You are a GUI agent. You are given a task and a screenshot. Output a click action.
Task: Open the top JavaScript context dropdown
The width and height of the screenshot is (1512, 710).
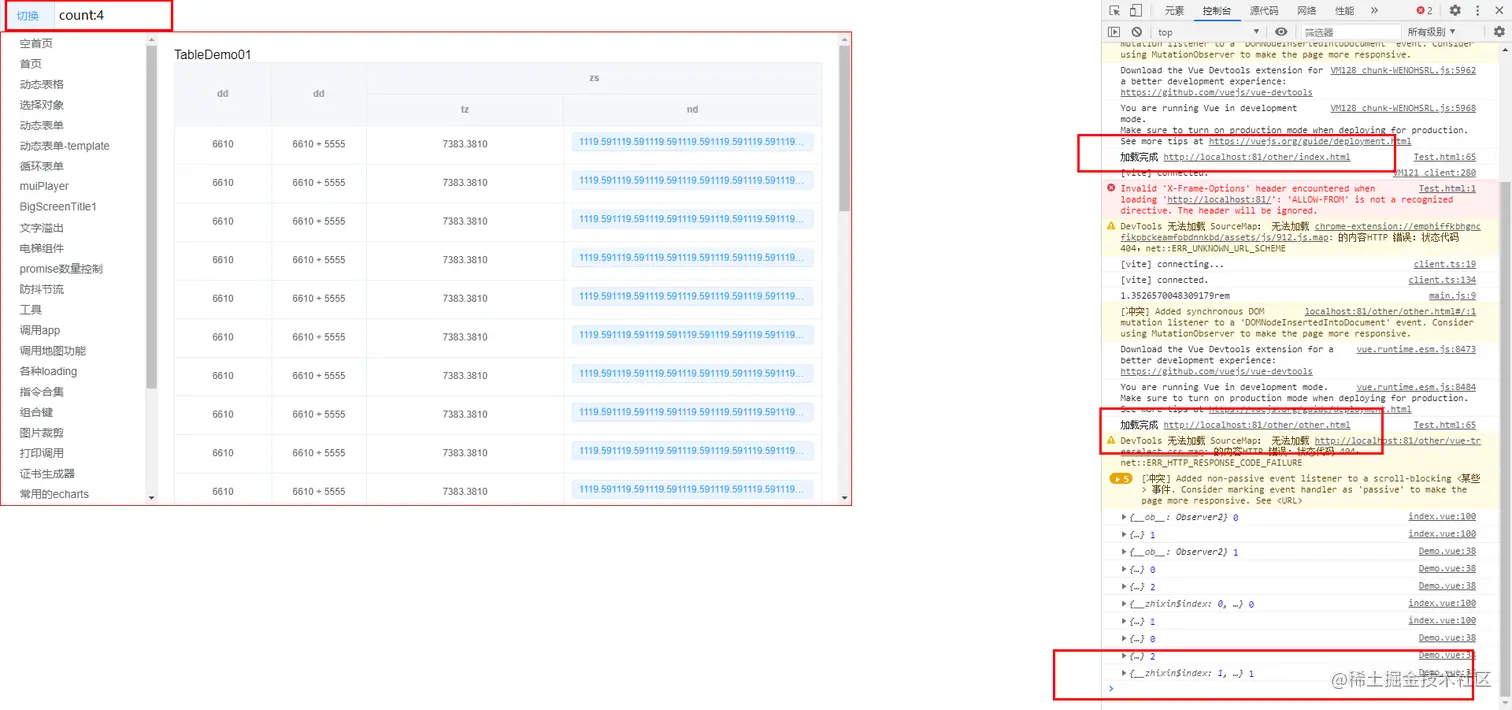(1208, 32)
